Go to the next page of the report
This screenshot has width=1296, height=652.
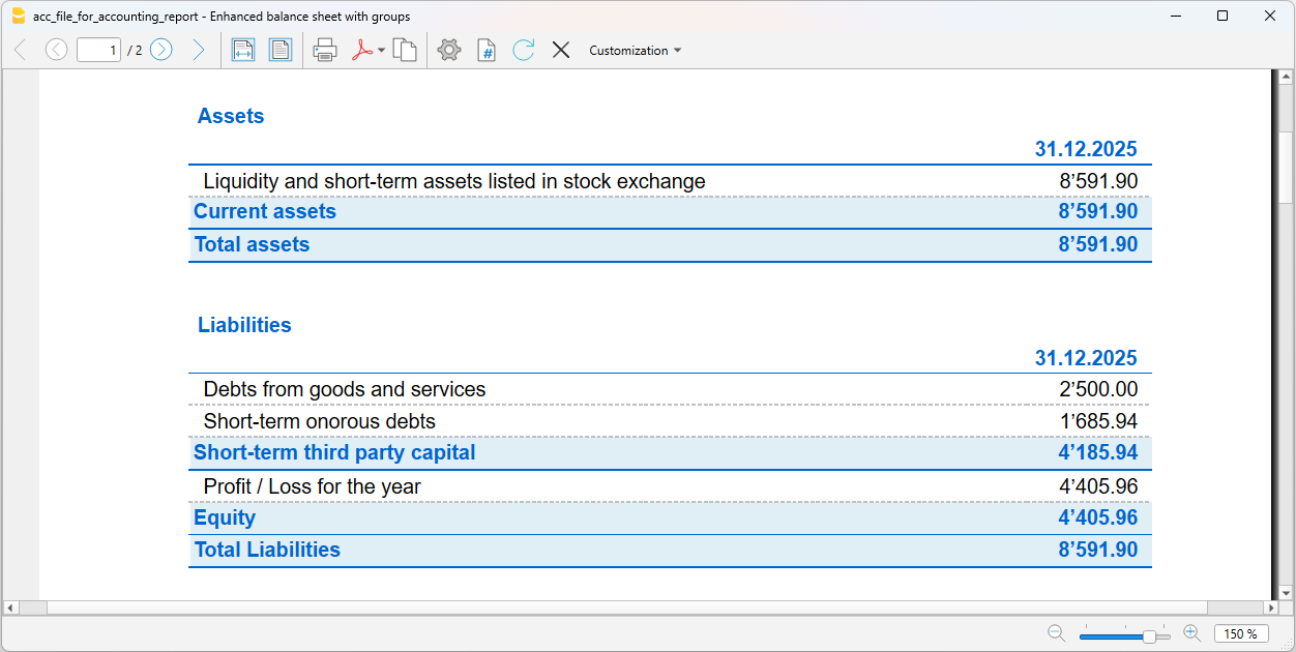[161, 50]
